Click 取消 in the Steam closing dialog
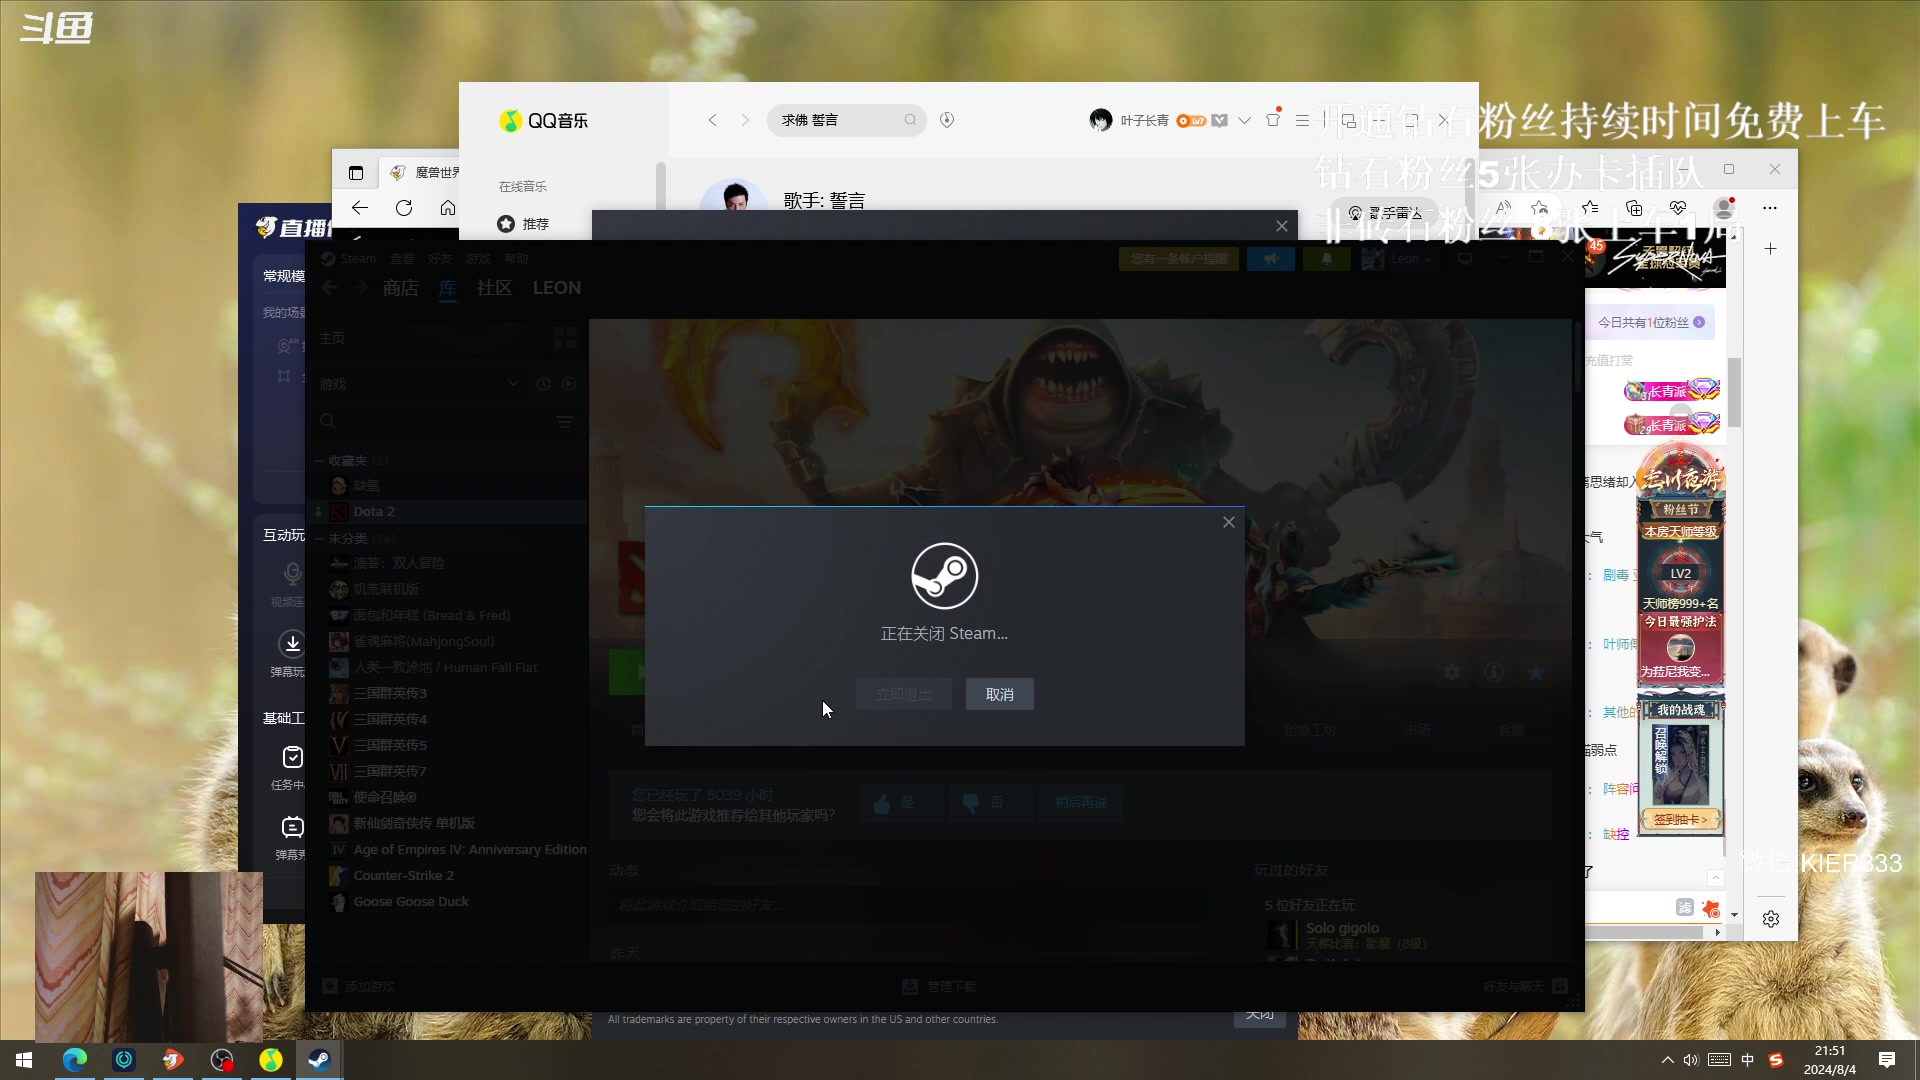The width and height of the screenshot is (1920, 1080). coord(999,694)
